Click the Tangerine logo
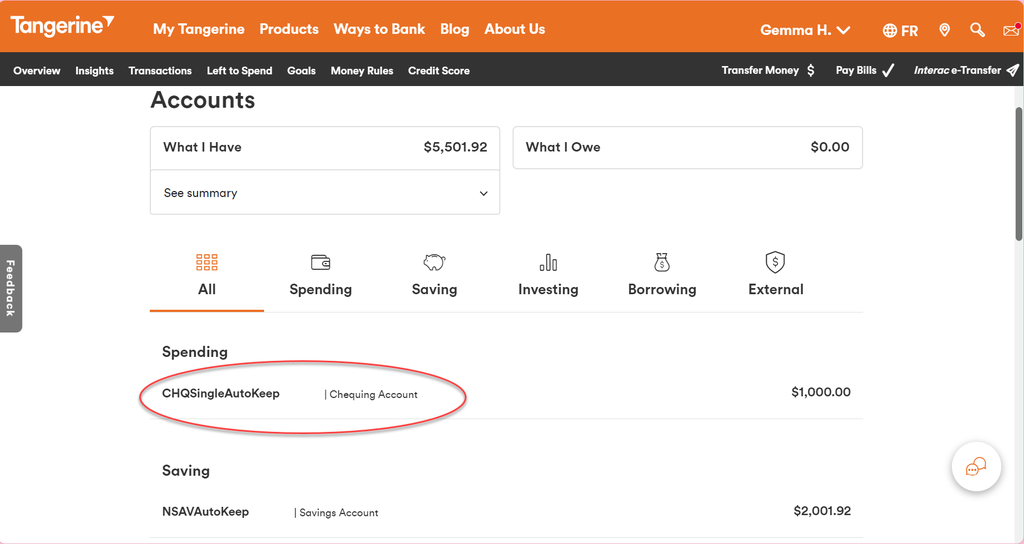The image size is (1024, 544). click(x=62, y=26)
